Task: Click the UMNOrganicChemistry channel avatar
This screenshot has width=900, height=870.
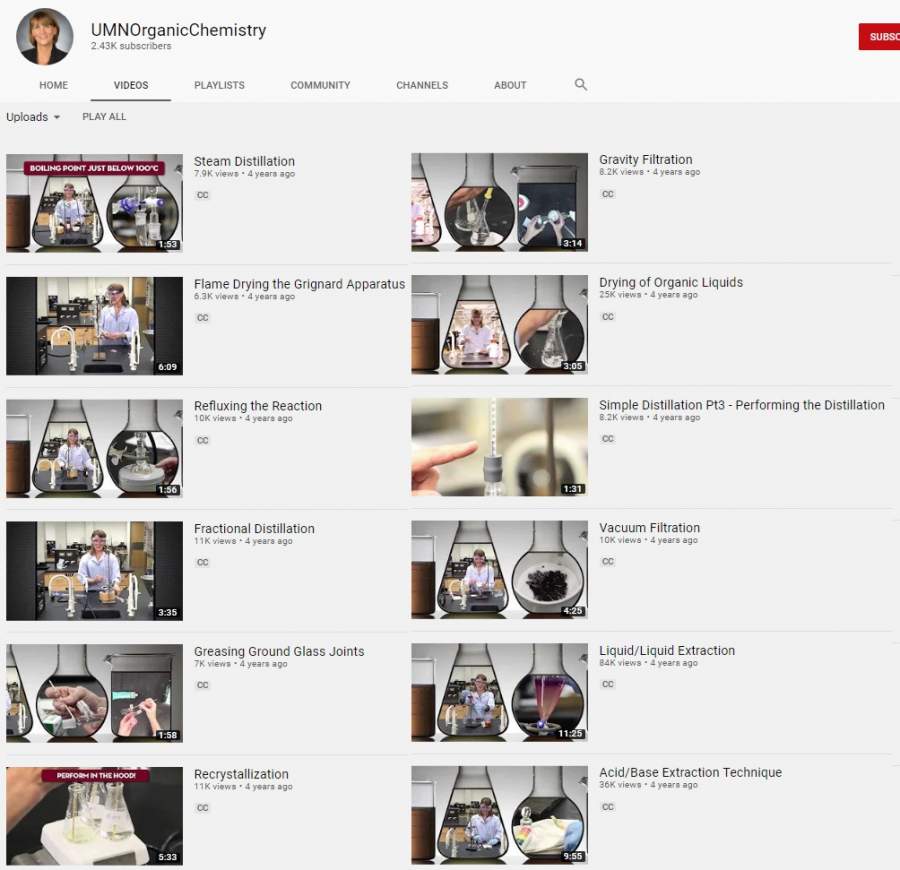Action: click(x=45, y=37)
